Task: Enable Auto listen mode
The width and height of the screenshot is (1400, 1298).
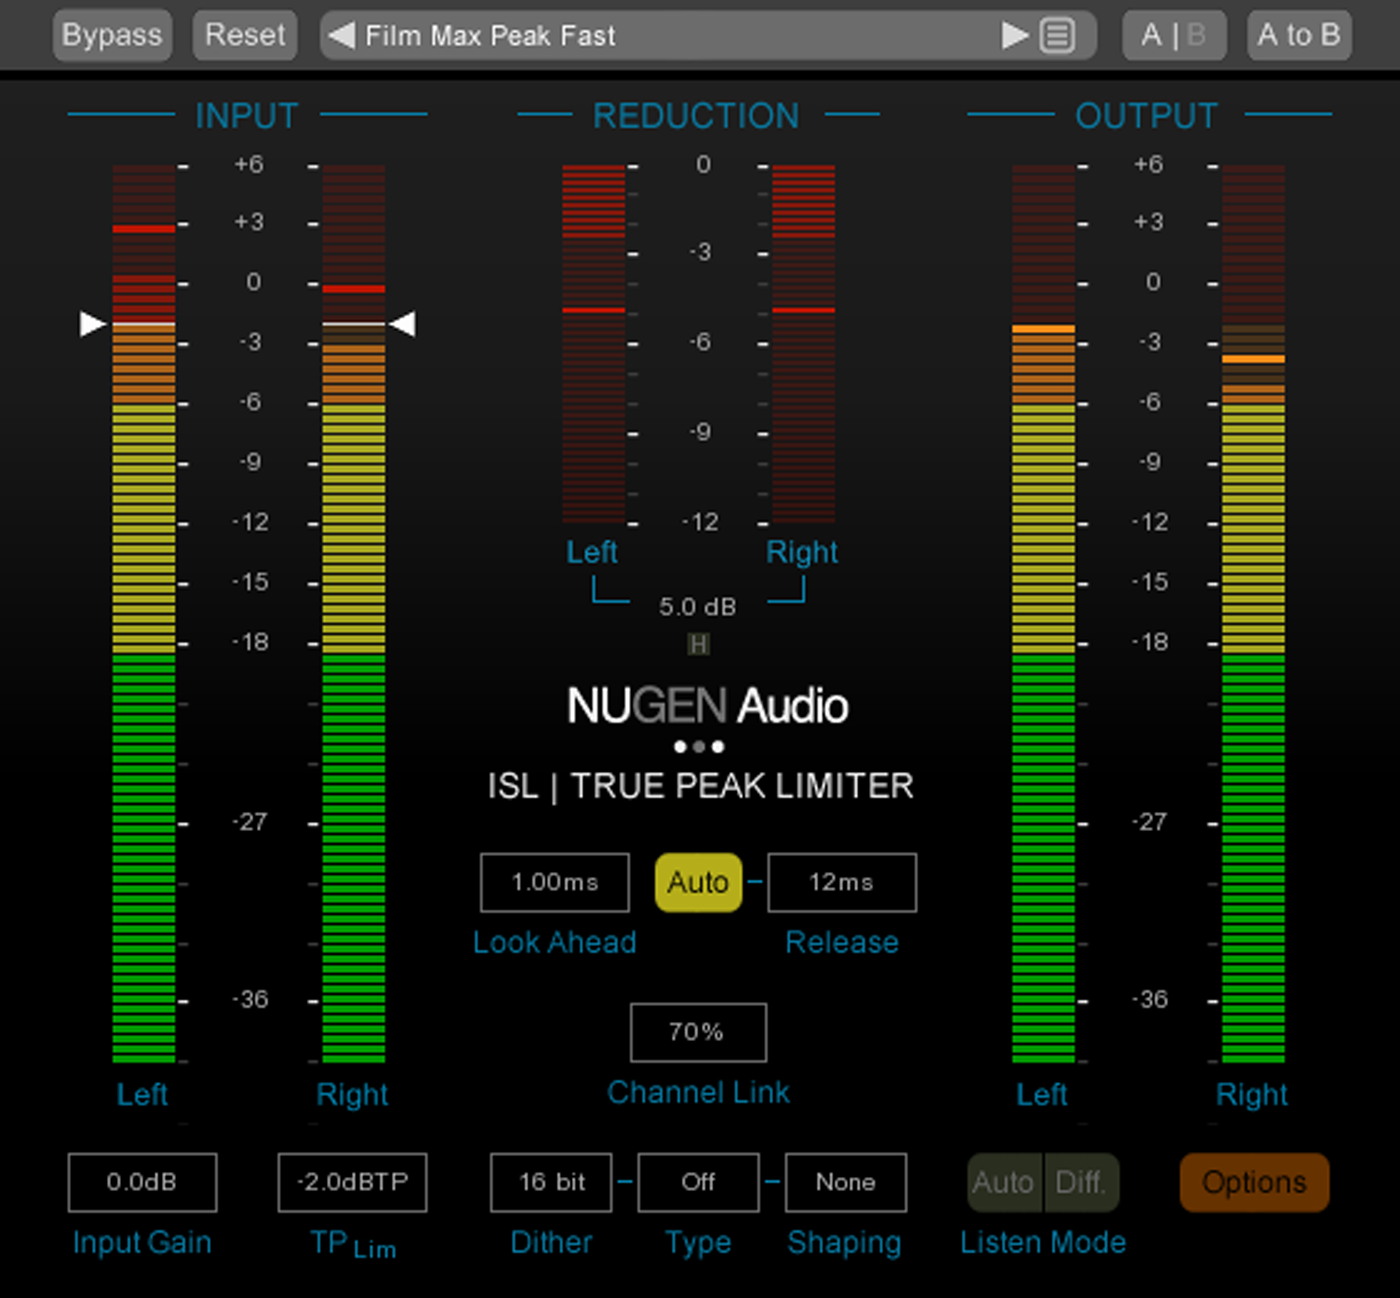Action: [x=1004, y=1182]
